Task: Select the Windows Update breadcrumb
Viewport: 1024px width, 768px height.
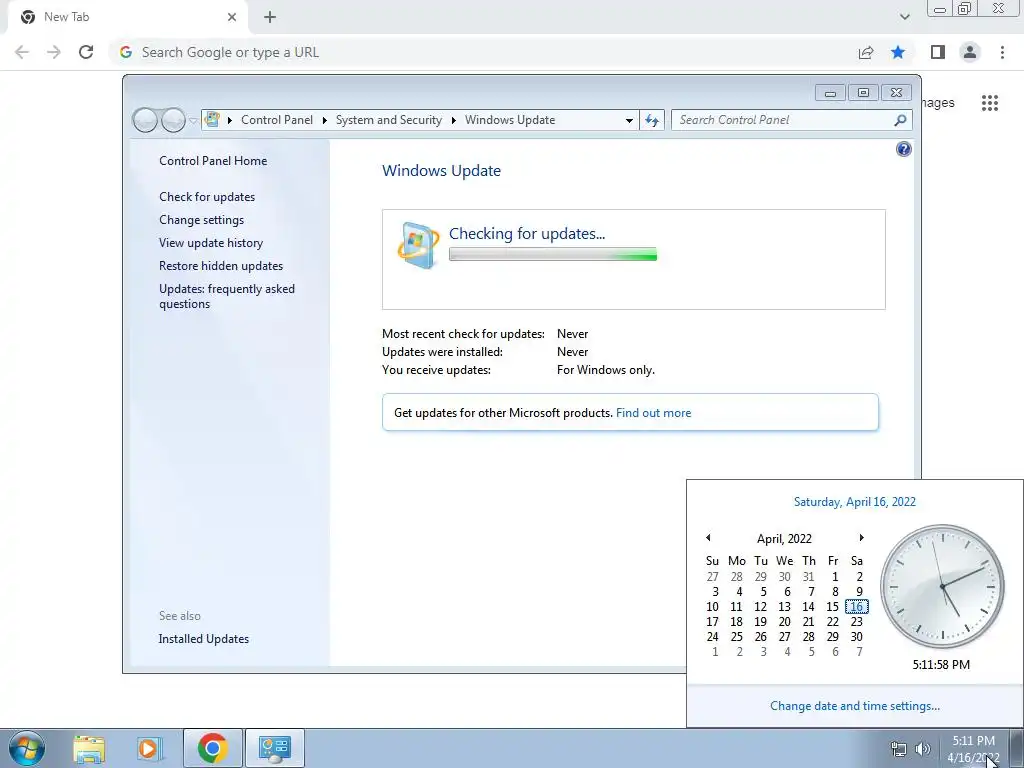Action: 510,120
